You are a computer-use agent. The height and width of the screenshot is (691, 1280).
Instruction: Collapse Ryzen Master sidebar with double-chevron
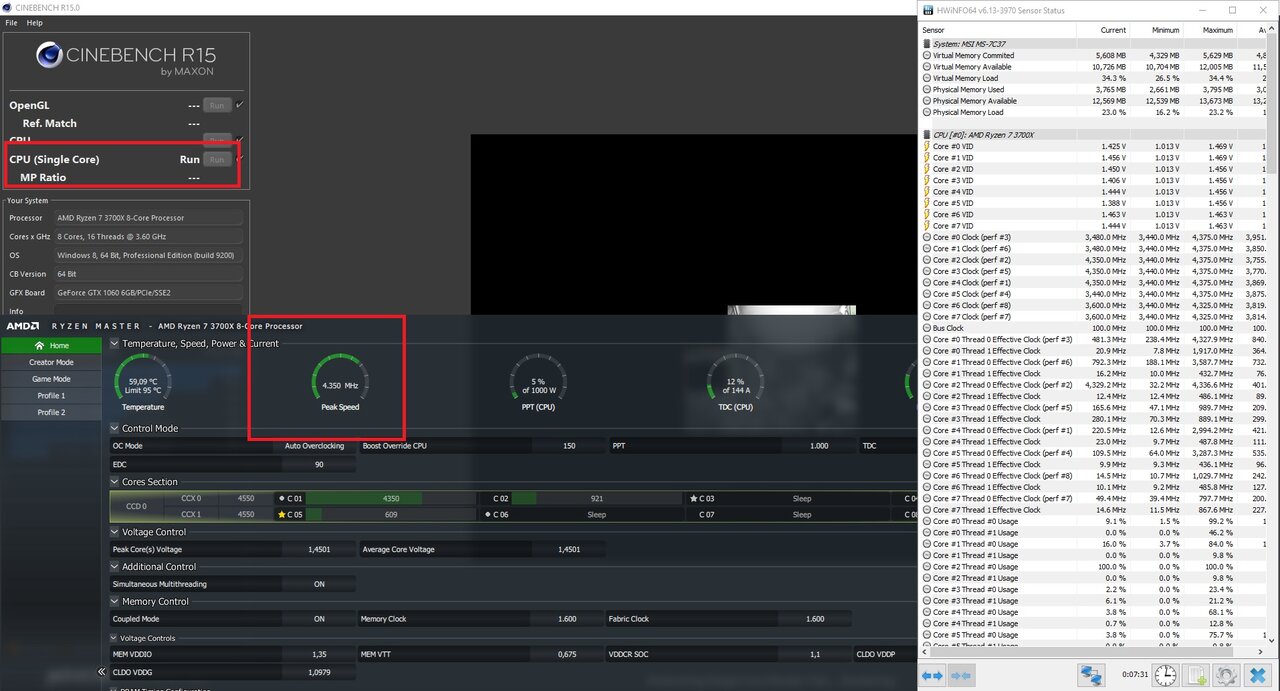[x=102, y=672]
